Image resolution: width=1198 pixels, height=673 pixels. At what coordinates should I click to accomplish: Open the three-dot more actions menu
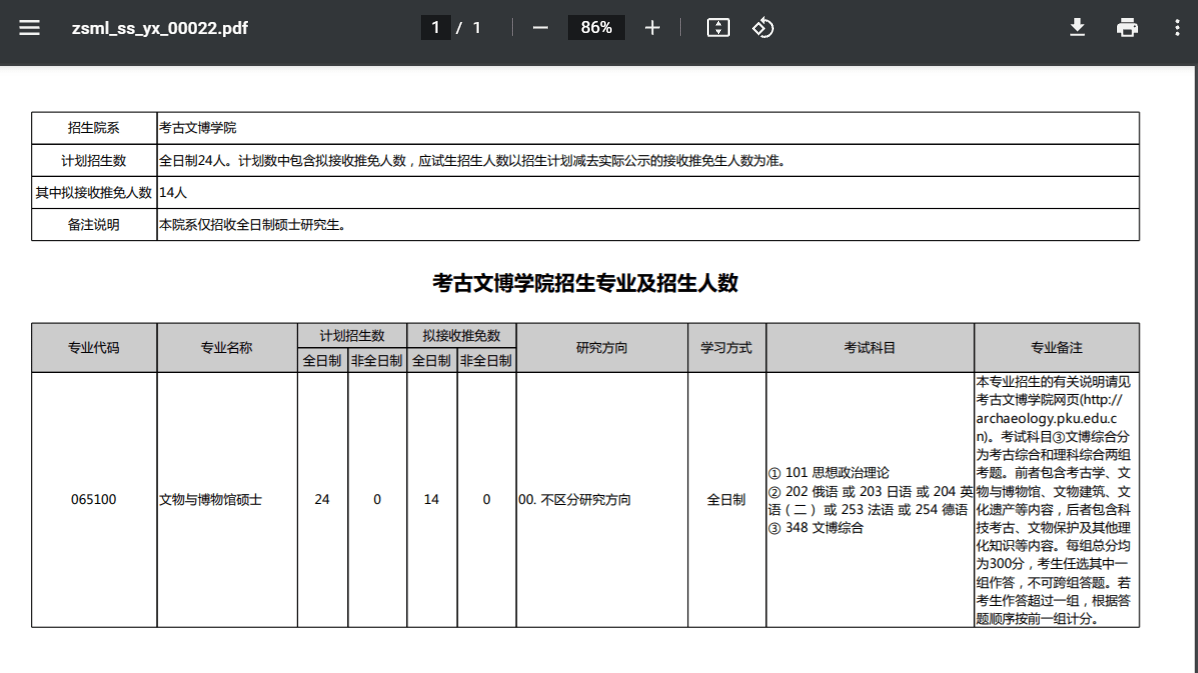1177,28
